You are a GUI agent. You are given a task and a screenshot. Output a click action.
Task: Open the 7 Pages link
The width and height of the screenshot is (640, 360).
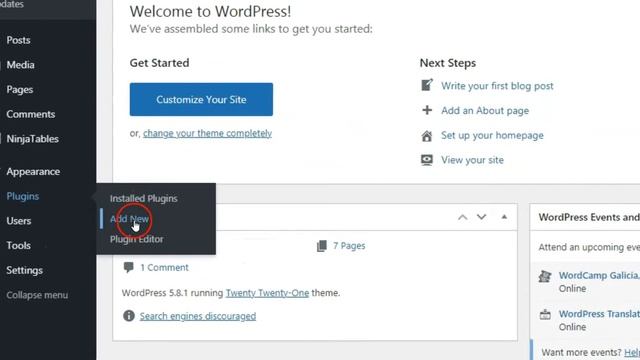coord(349,246)
